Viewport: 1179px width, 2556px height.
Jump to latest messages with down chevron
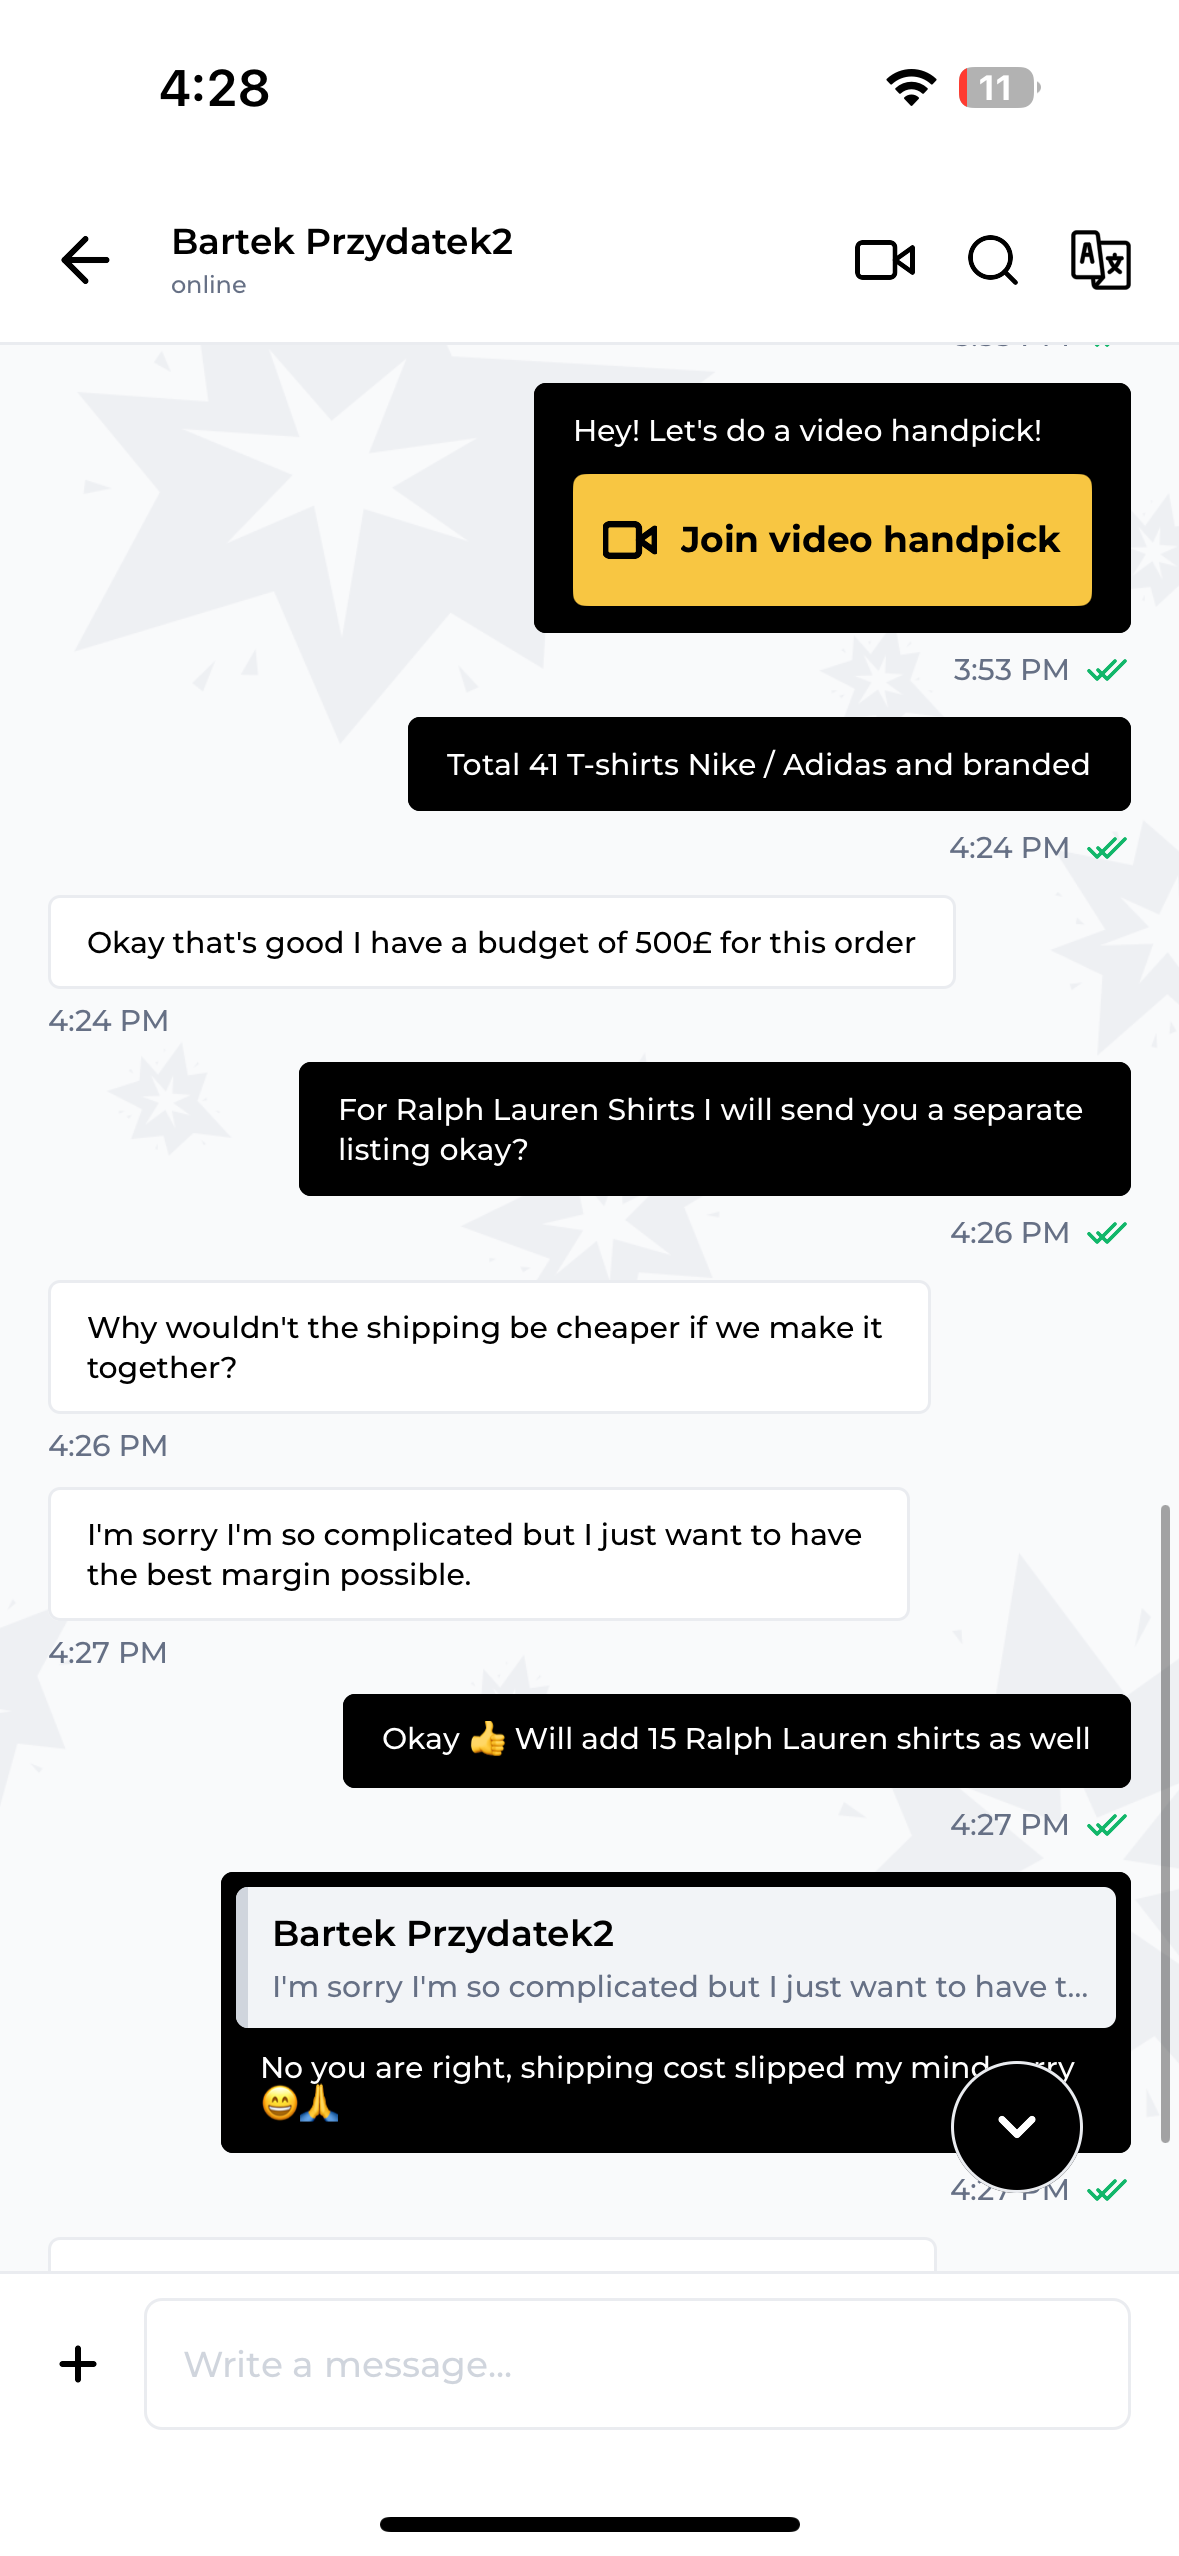tap(1016, 2126)
